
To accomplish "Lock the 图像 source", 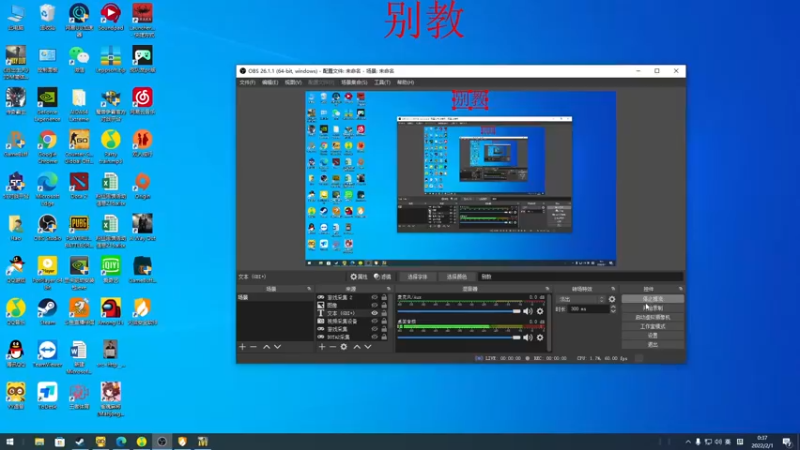I will (384, 305).
